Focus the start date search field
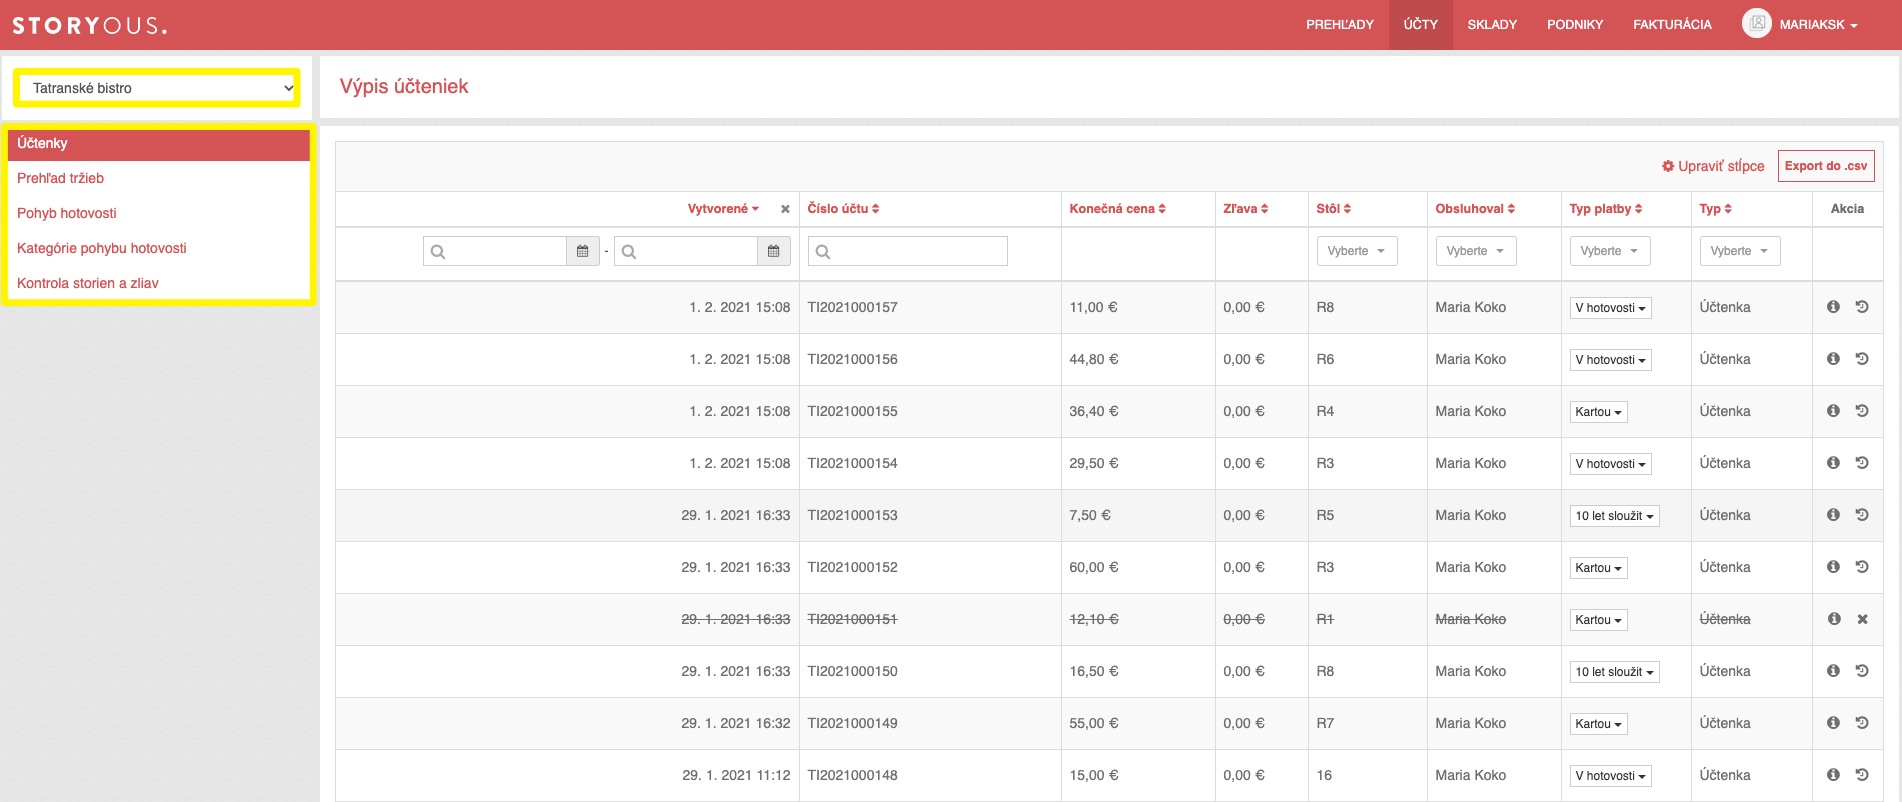This screenshot has height=802, width=1902. (495, 251)
